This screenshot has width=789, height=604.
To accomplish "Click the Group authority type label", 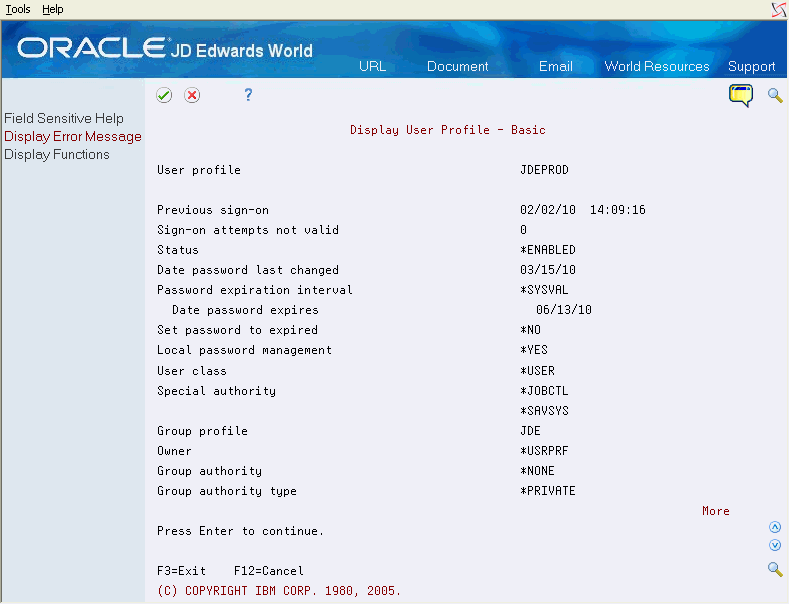I will tap(226, 491).
